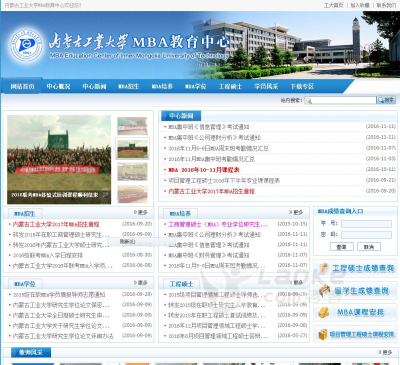This screenshot has height=365, width=400.
Task: Open 留学生成绩查询 banner icon
Action: [x=355, y=291]
